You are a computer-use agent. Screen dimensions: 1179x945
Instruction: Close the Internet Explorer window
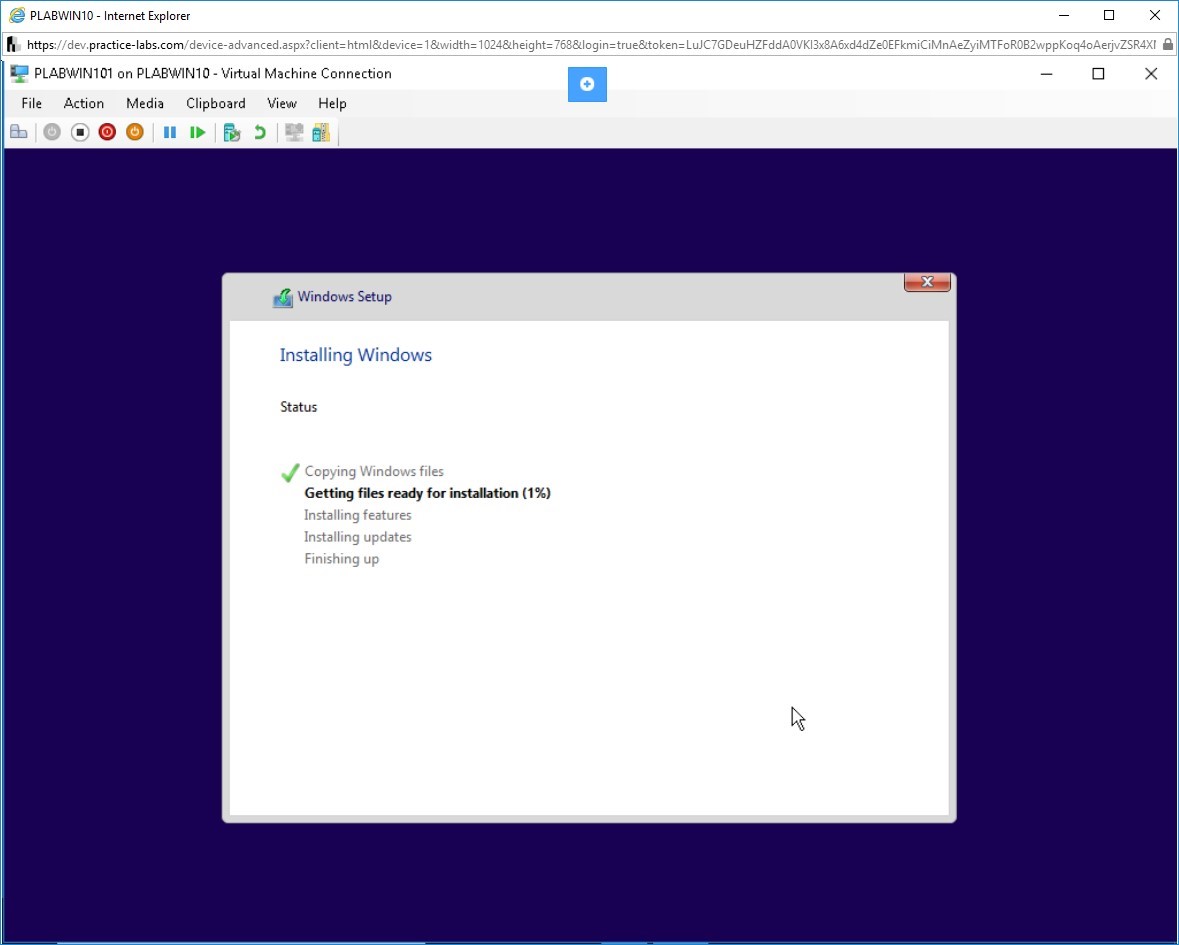click(x=1155, y=15)
